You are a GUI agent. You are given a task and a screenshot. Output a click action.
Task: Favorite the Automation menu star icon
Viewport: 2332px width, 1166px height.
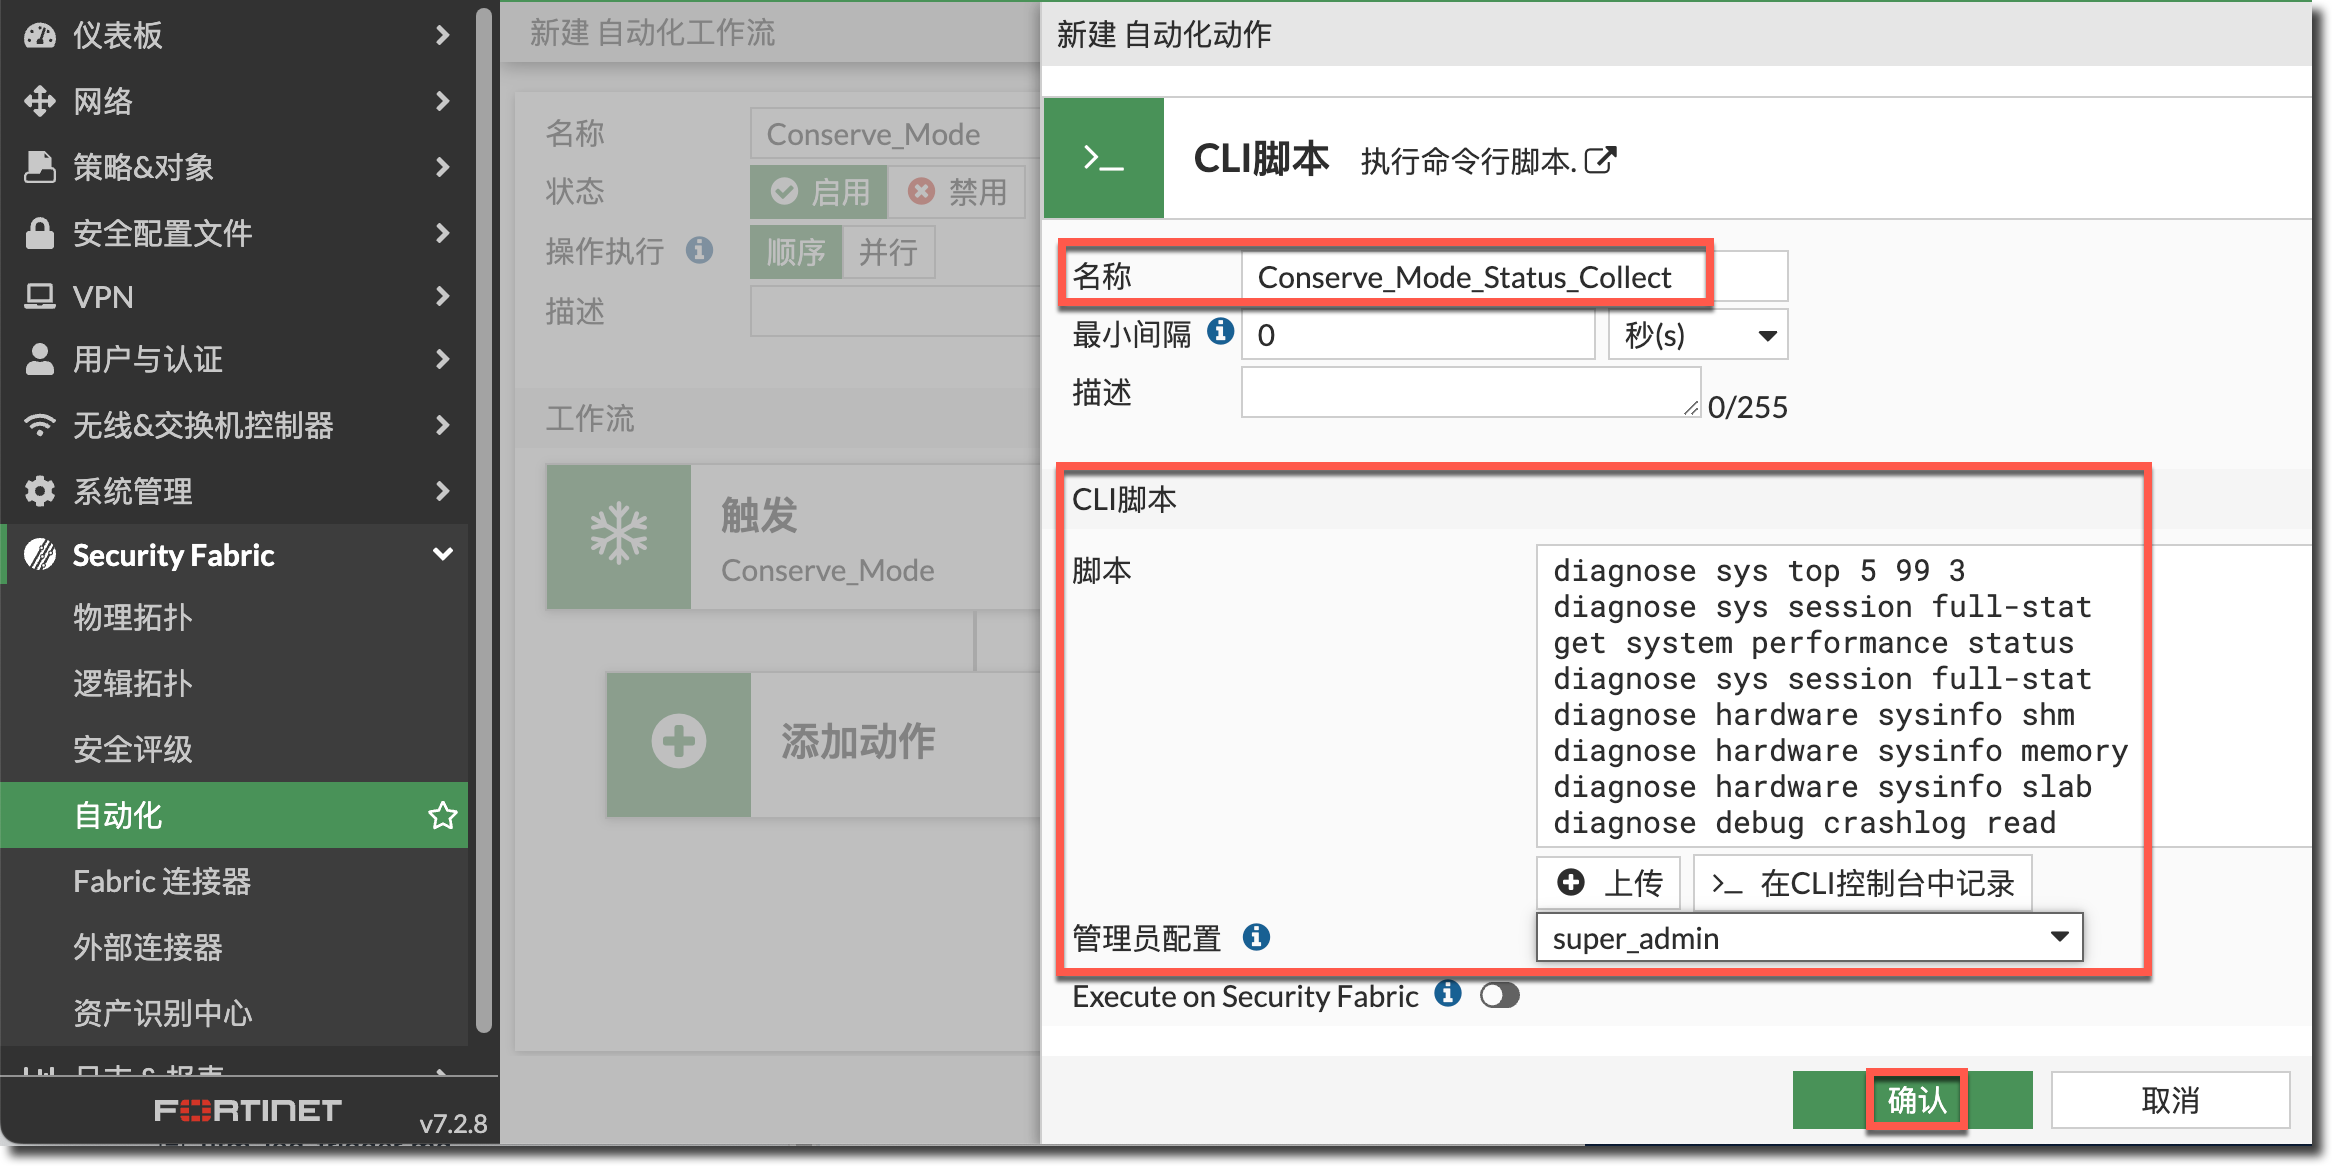[442, 815]
